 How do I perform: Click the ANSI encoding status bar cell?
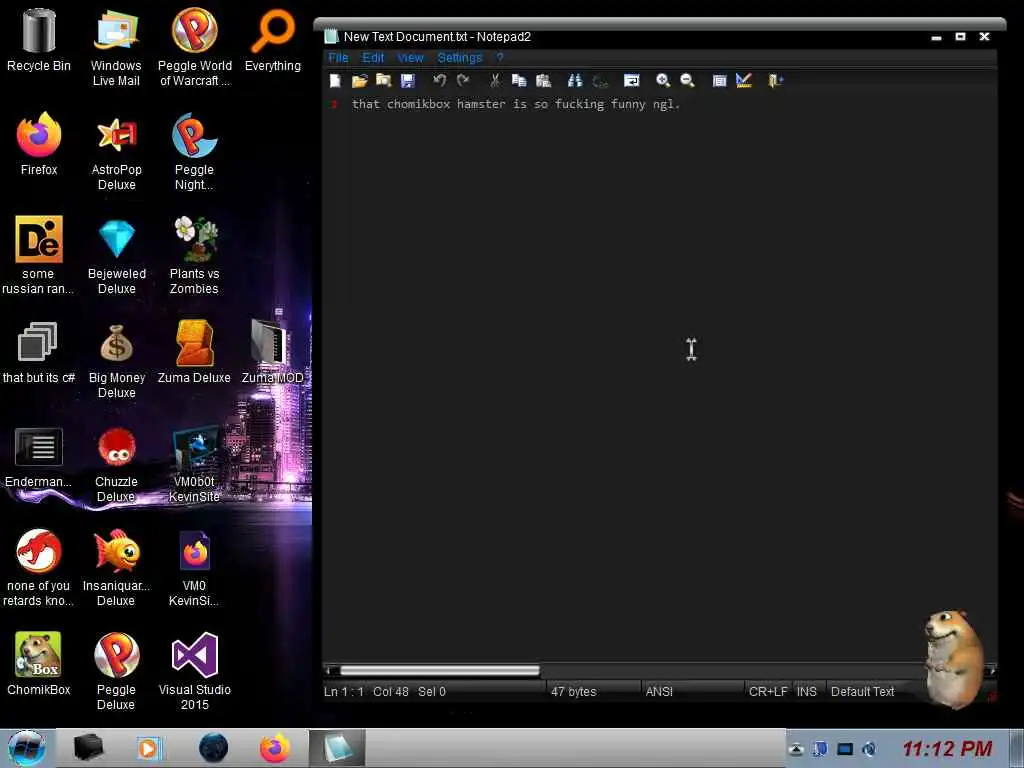click(x=659, y=692)
